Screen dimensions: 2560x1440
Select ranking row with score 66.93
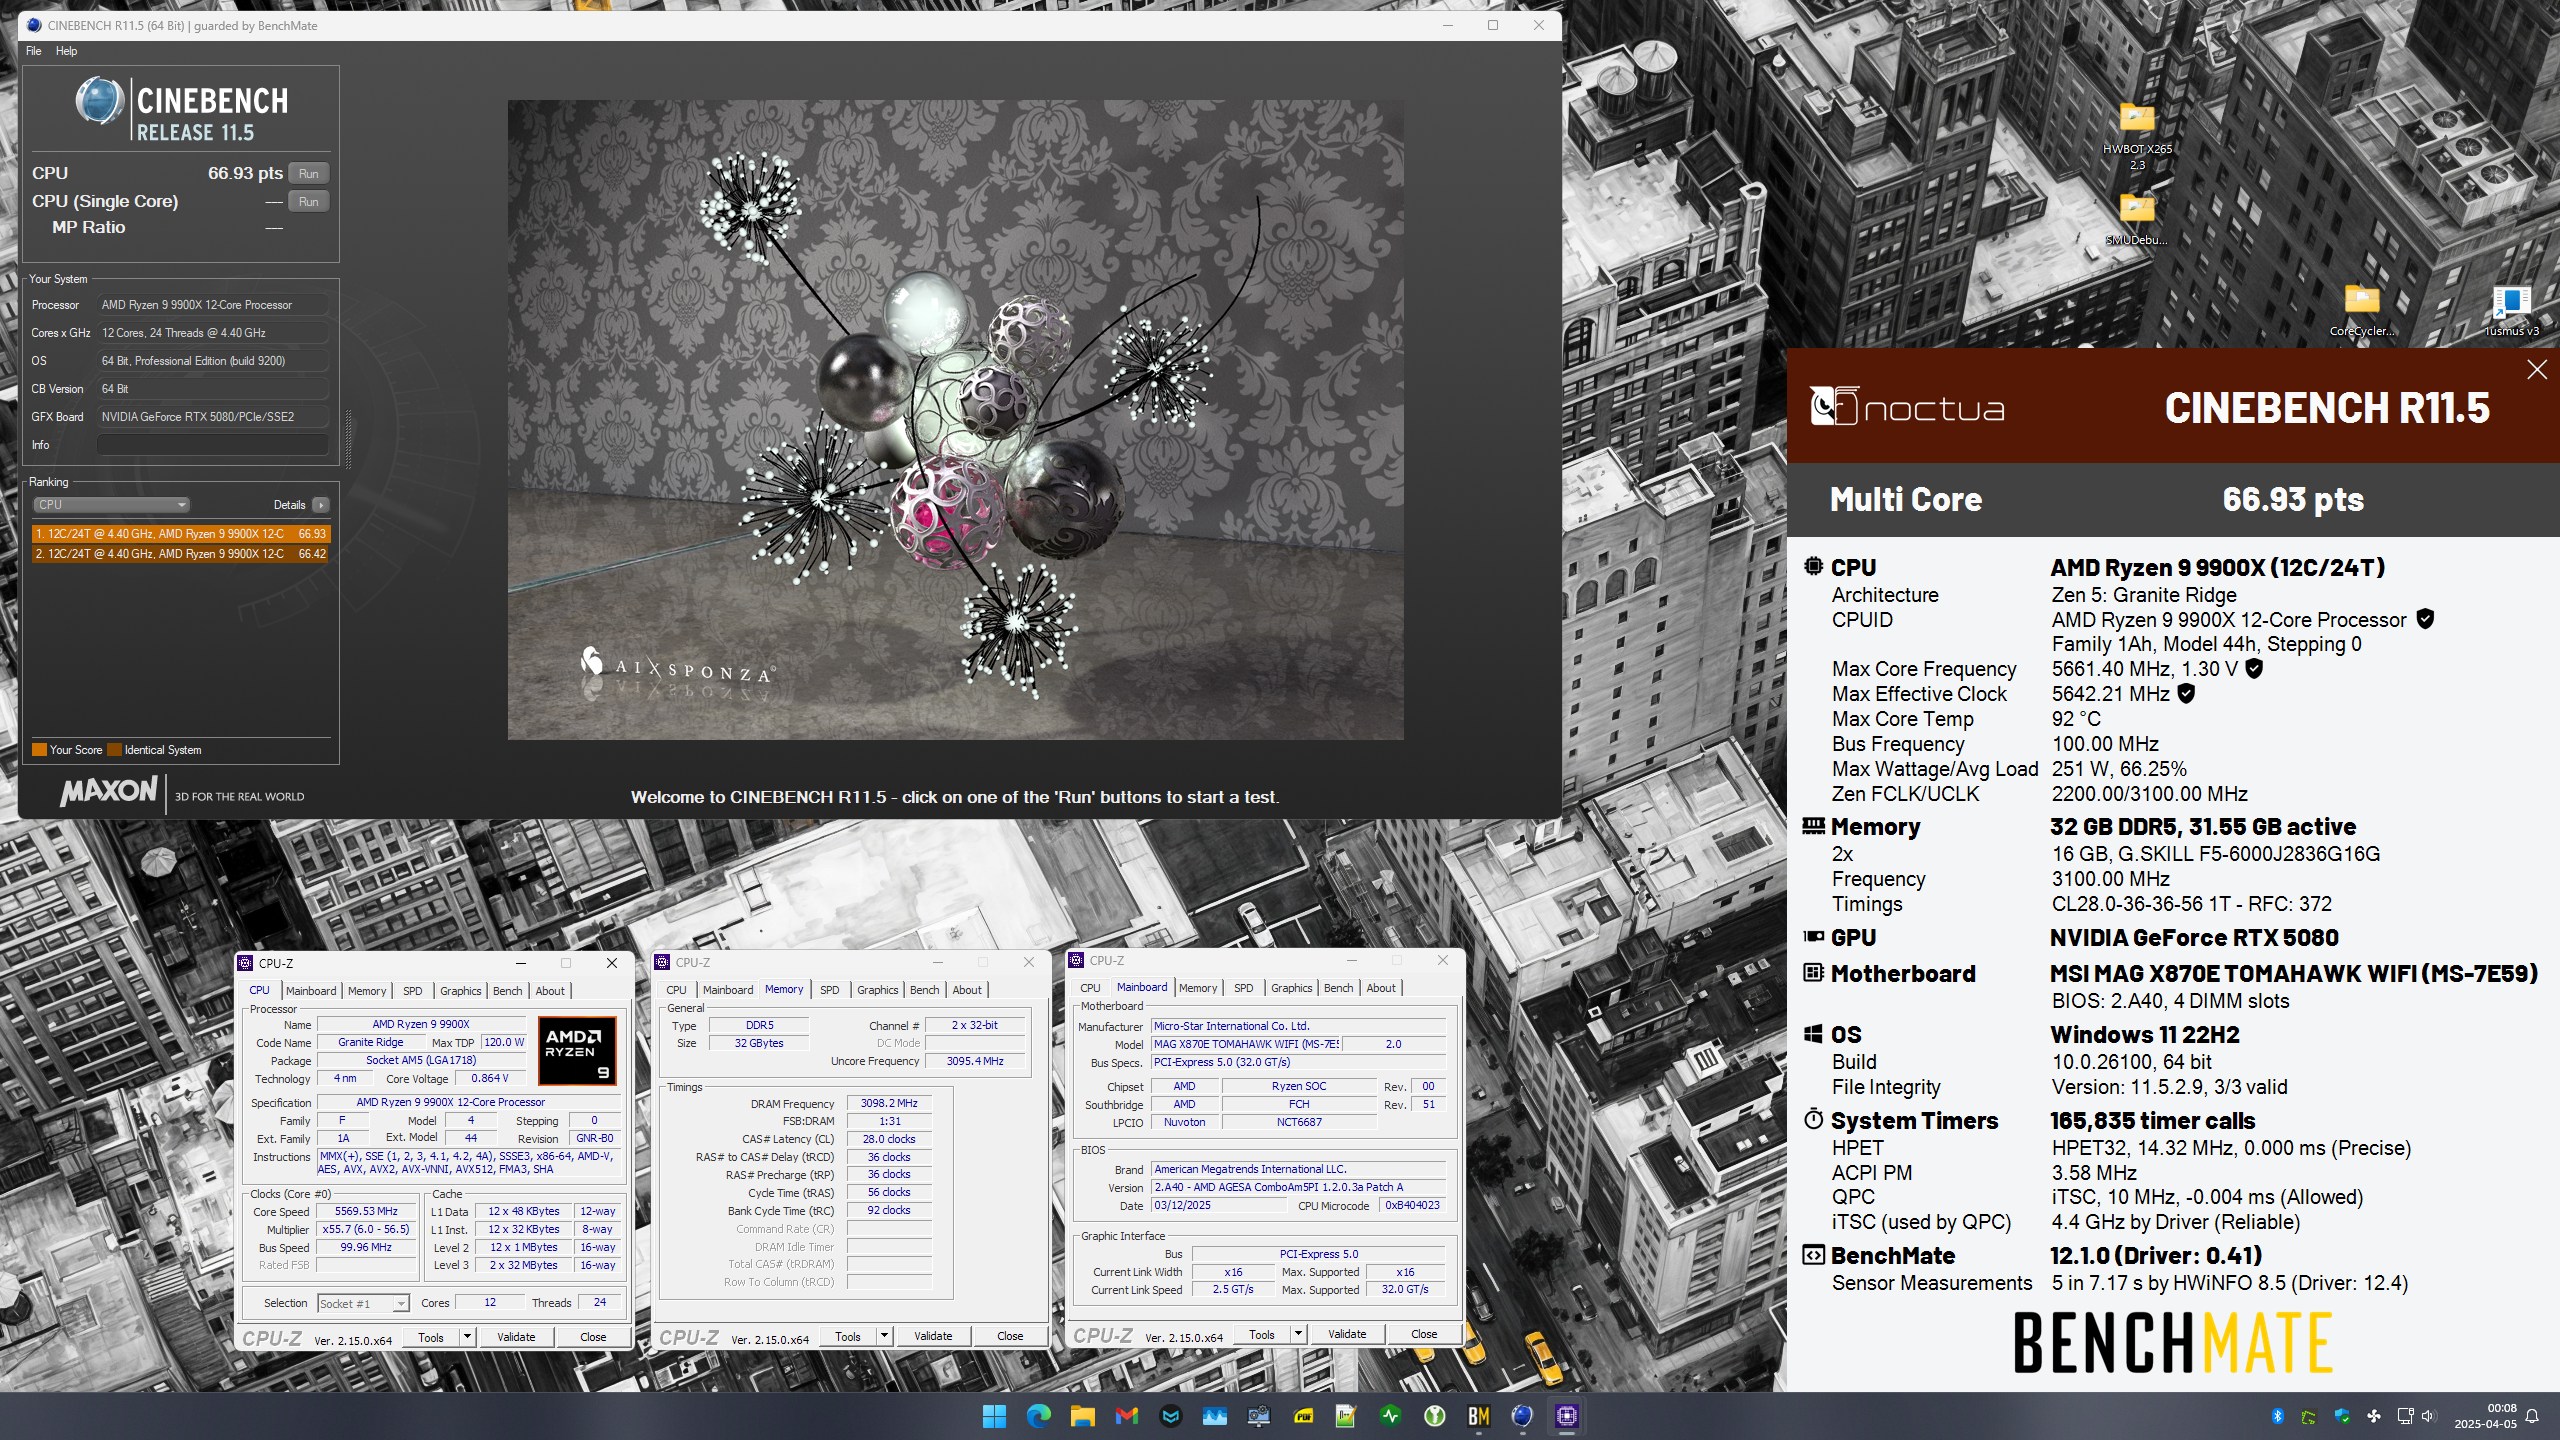[x=180, y=534]
